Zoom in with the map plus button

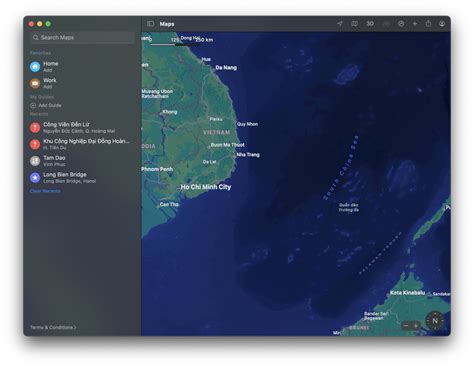416,326
